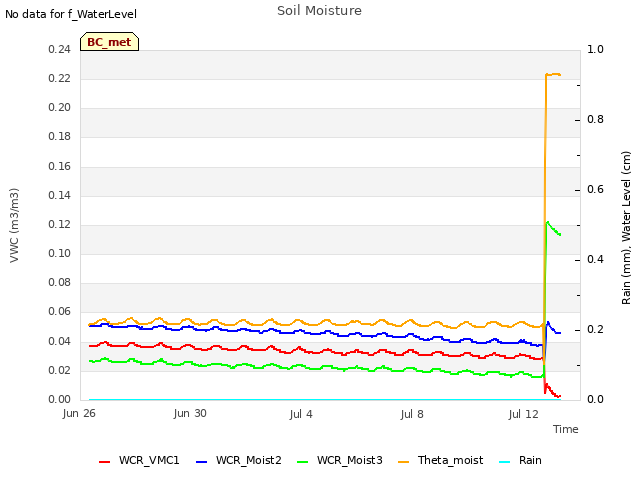Click the Time axis label
The height and width of the screenshot is (480, 640).
click(x=566, y=429)
